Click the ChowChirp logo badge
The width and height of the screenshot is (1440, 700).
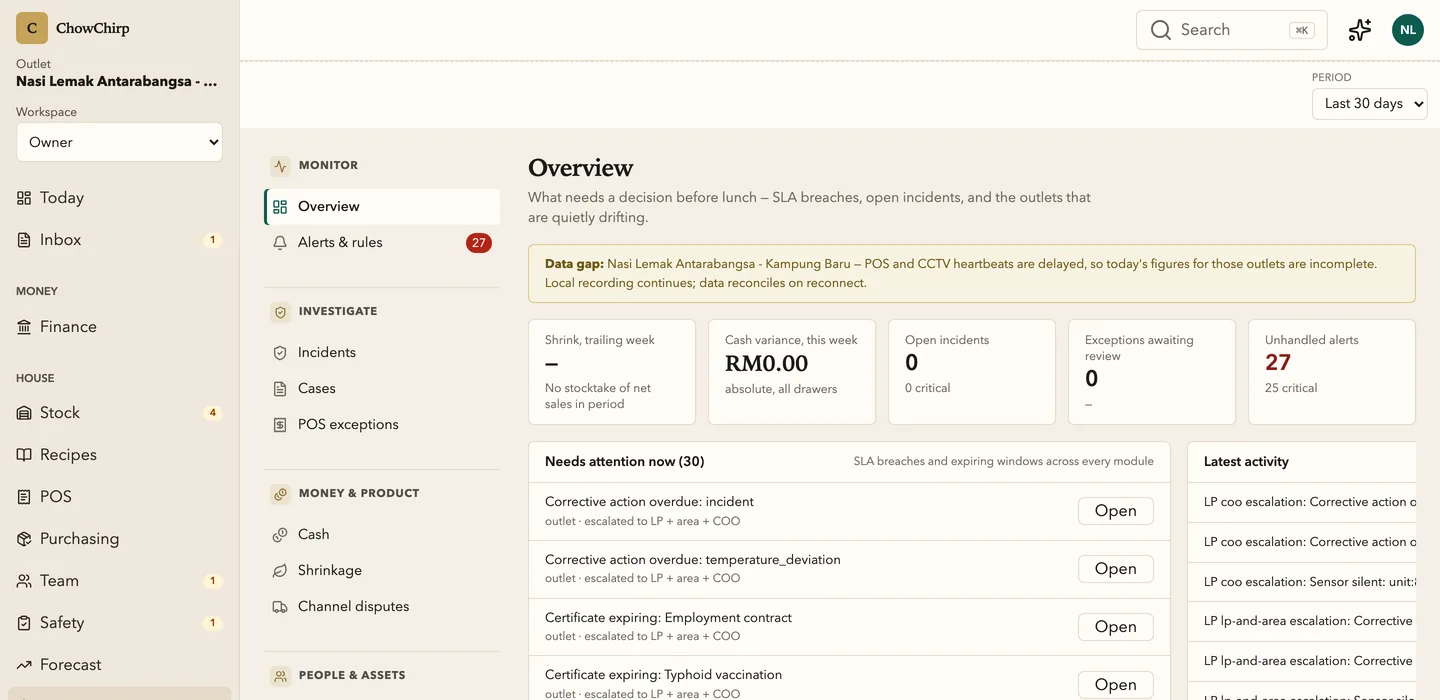(32, 28)
